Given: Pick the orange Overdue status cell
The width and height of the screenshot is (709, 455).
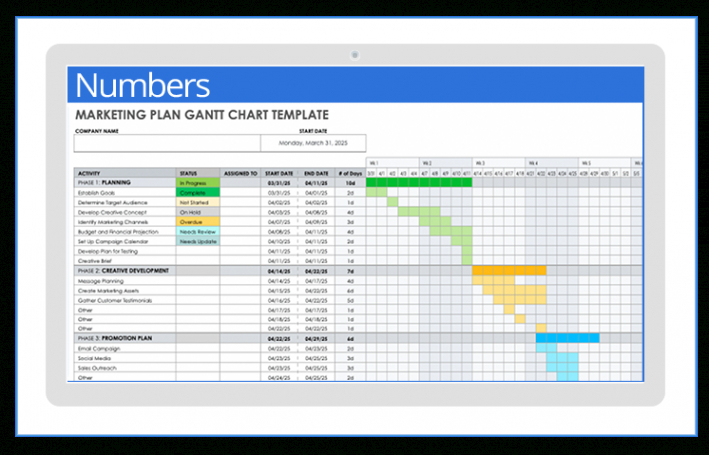Looking at the screenshot, I should click(x=199, y=221).
